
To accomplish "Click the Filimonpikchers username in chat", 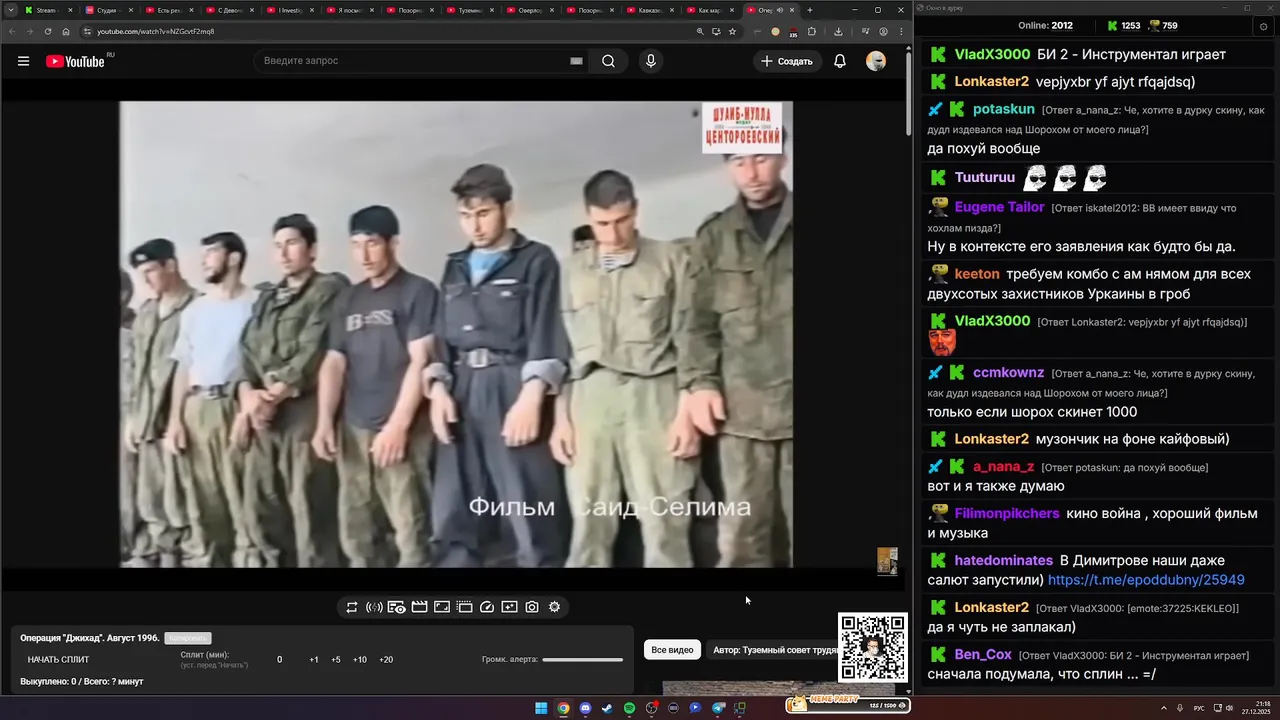I will [x=1007, y=513].
